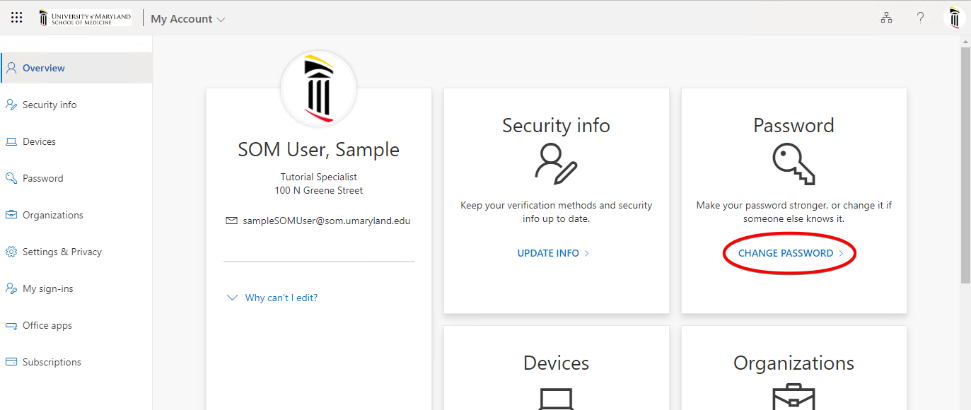Go to Devices in the sidebar
Image resolution: width=971 pixels, height=410 pixels.
39,142
